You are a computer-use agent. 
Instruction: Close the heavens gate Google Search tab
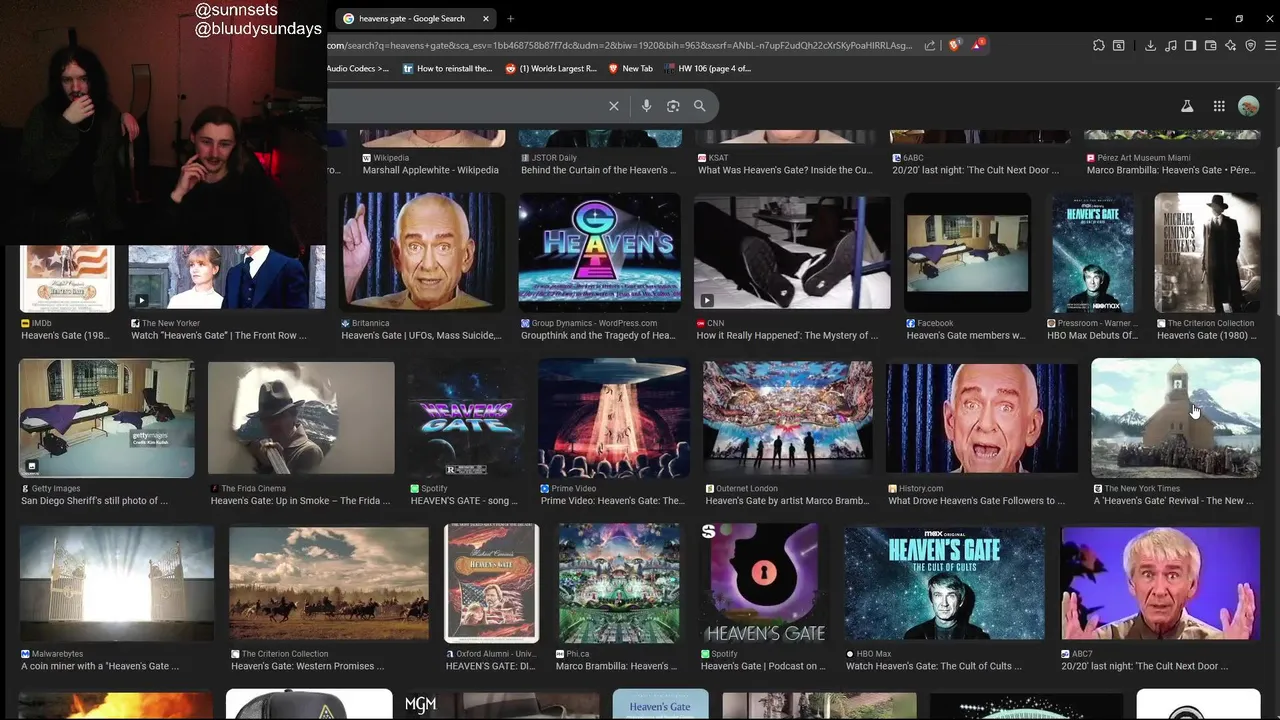486,18
